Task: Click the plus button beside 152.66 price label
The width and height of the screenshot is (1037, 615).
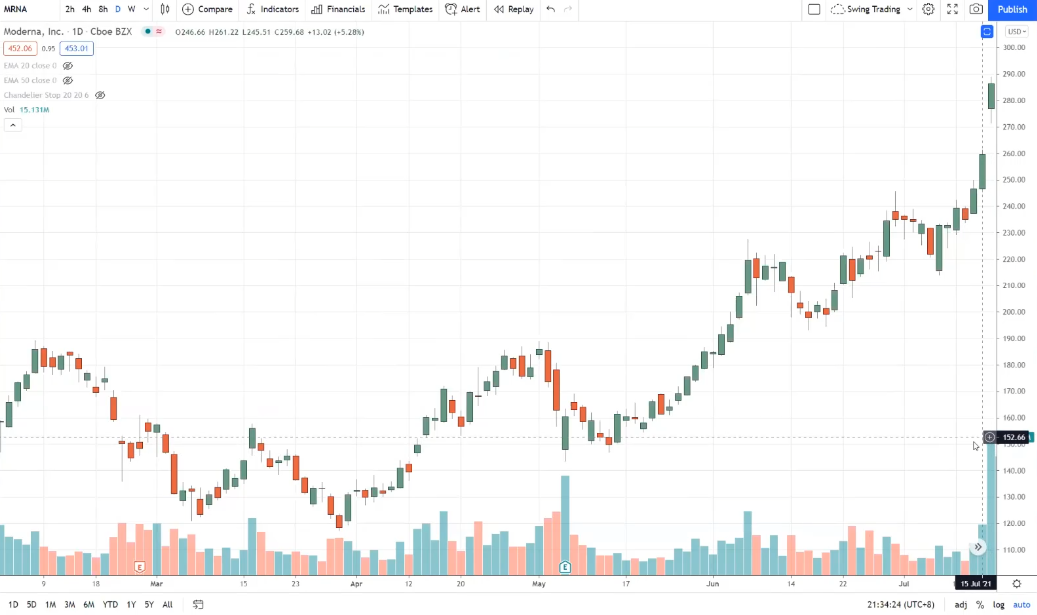Action: 989,437
